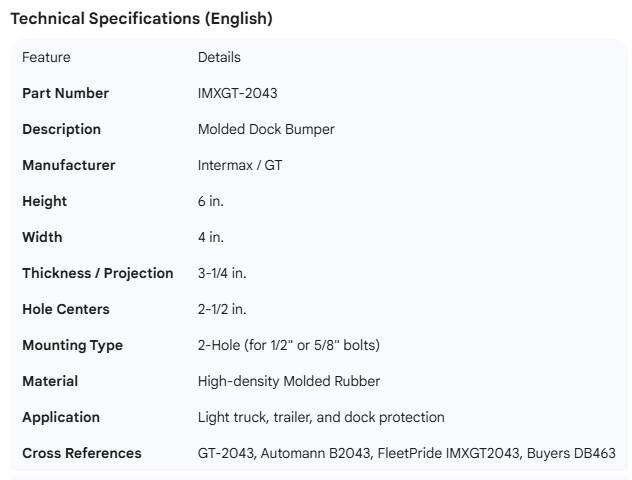
Task: Click the Molded Dock Bumper text
Action: [266, 129]
